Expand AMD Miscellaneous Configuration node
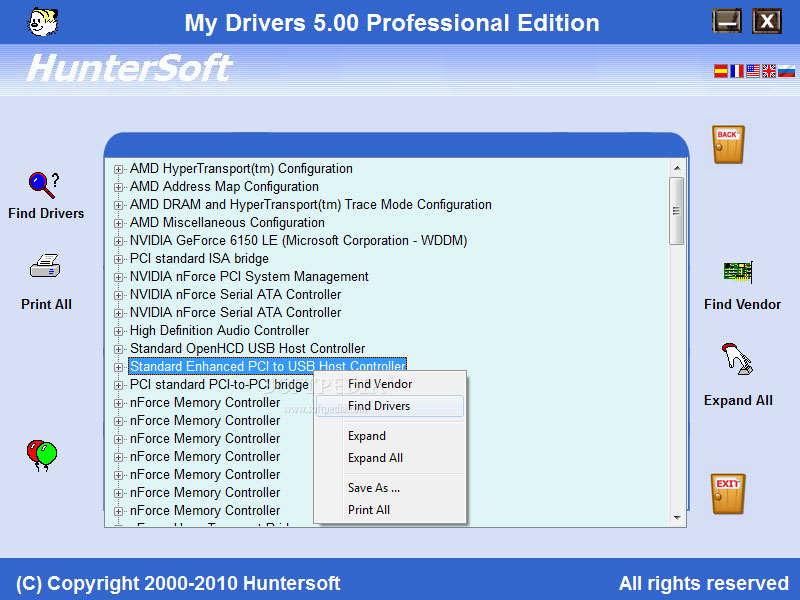This screenshot has width=800, height=600. tap(118, 223)
